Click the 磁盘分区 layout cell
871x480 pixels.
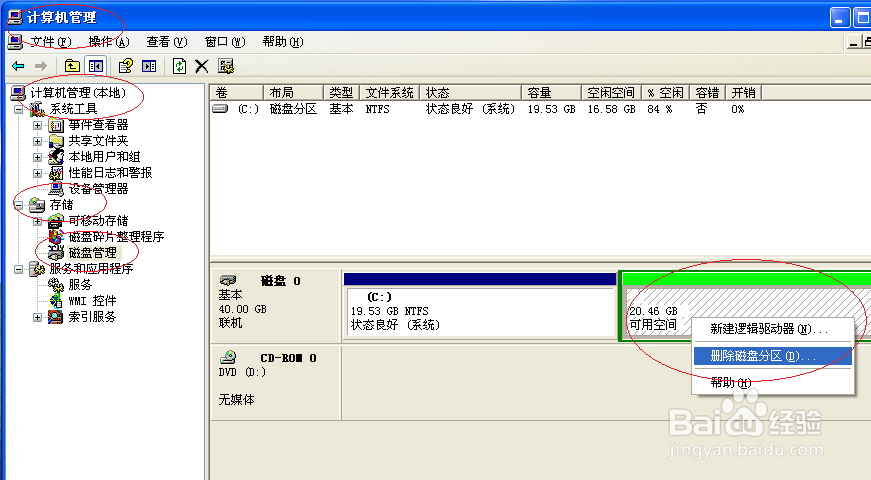(293, 109)
